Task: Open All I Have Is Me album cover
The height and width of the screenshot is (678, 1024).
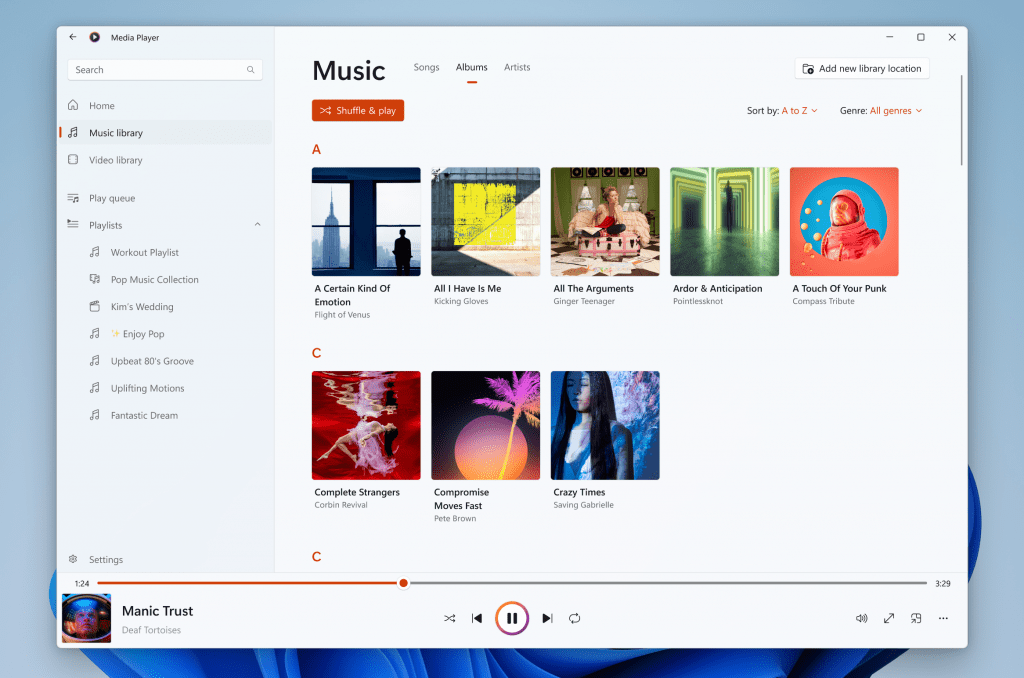Action: coord(486,221)
